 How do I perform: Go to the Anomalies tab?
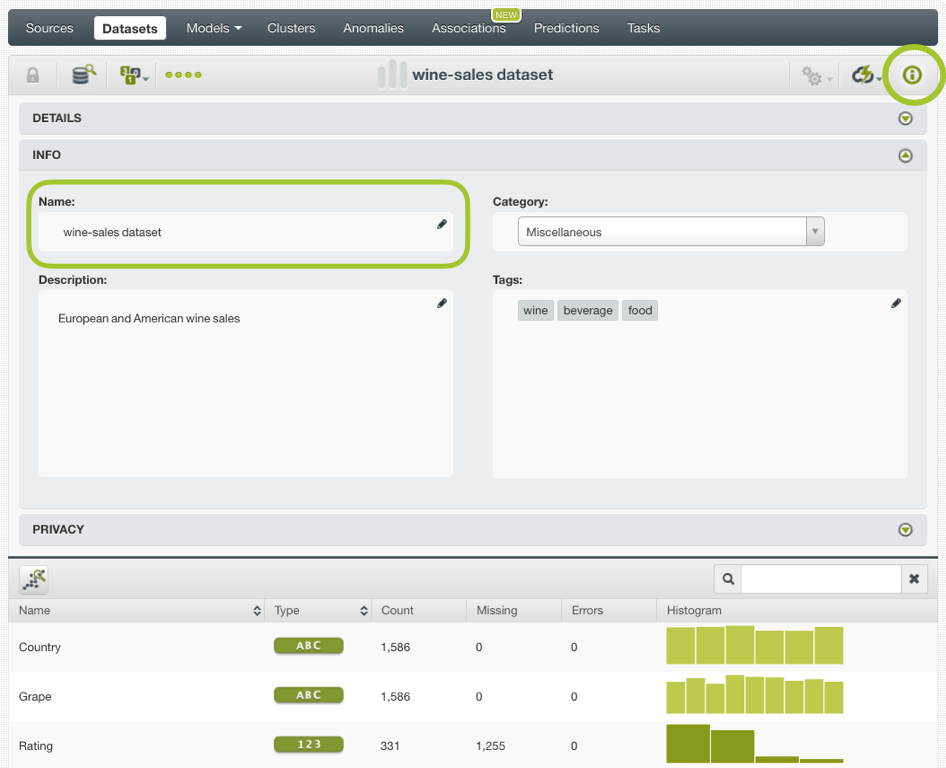pyautogui.click(x=373, y=28)
